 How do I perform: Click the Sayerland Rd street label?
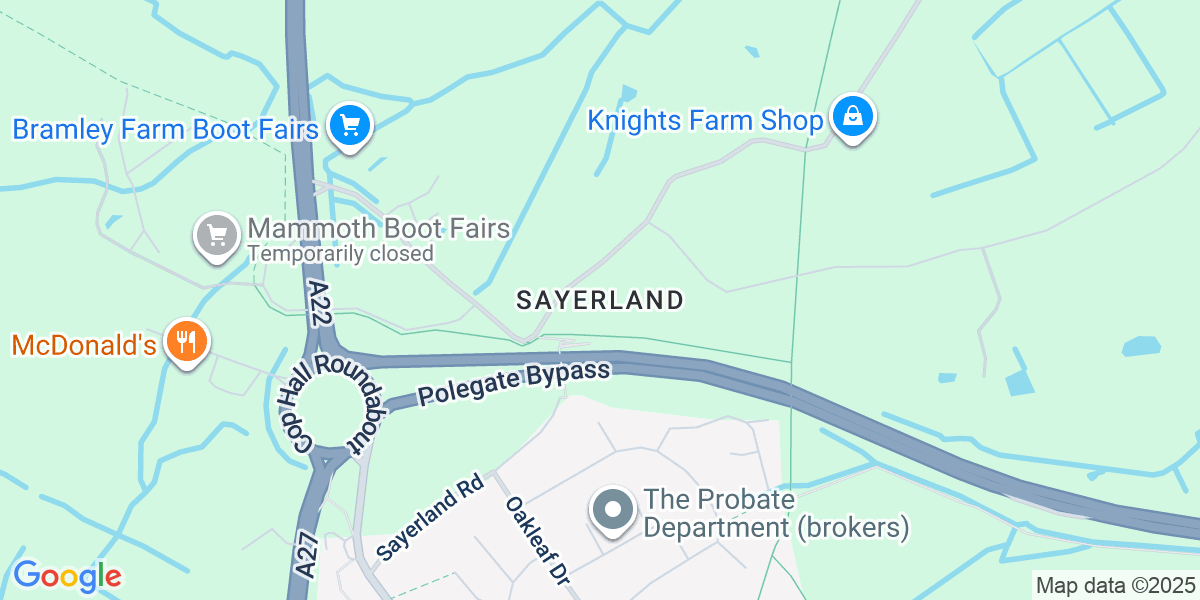click(x=430, y=517)
